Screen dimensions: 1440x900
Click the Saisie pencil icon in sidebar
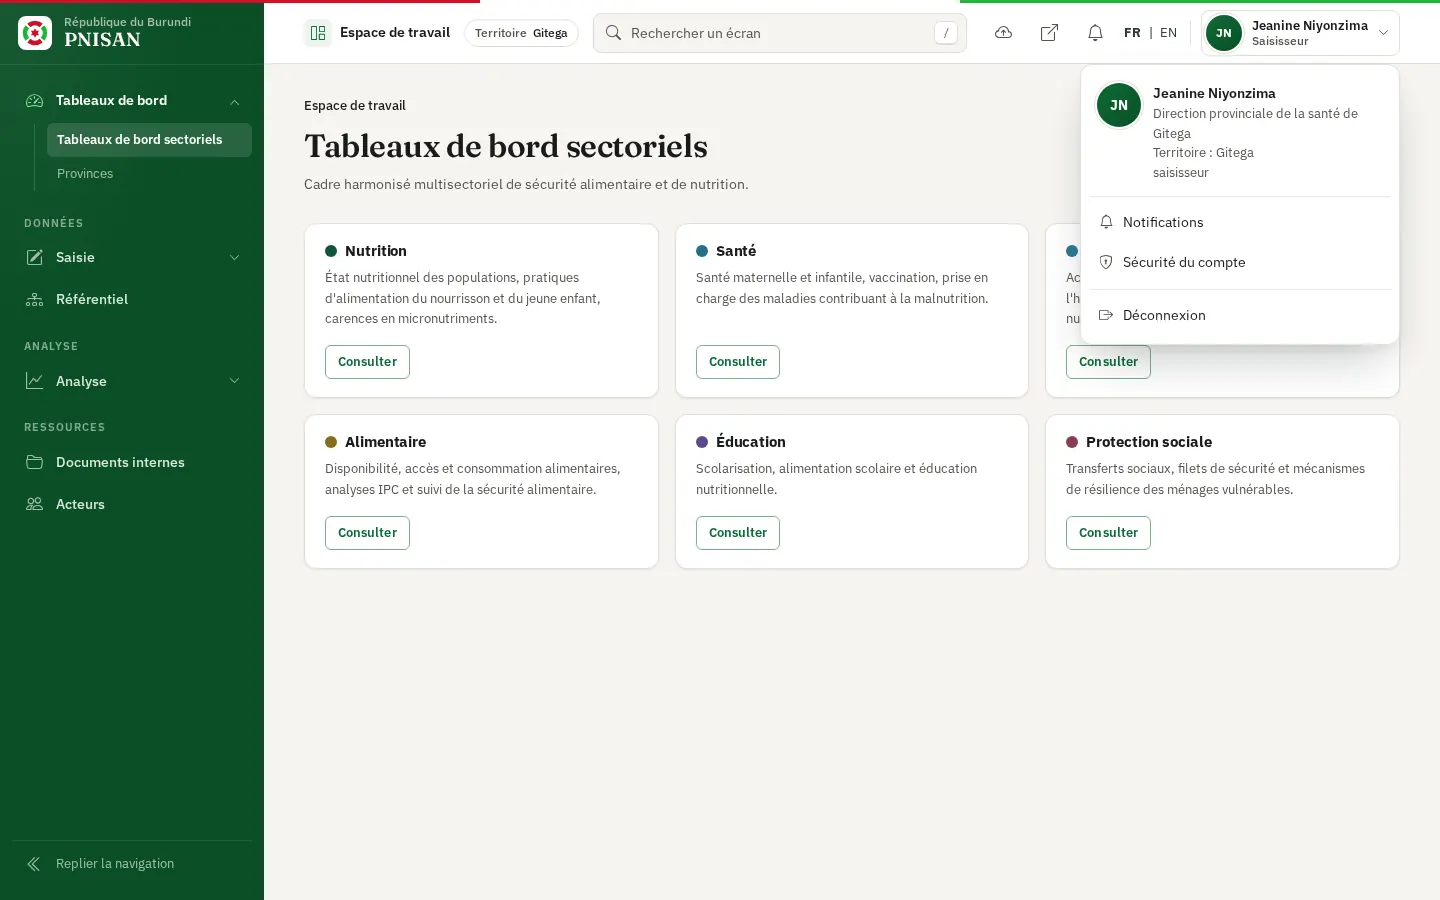coord(35,257)
